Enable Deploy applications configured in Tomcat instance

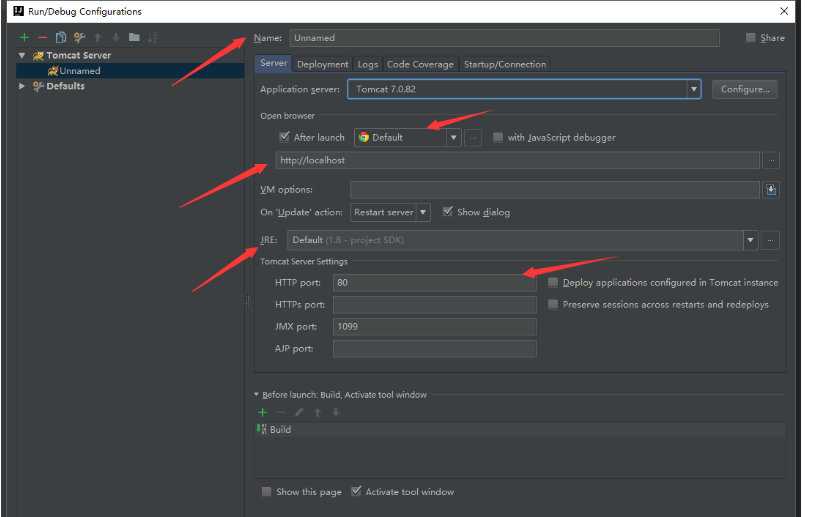[x=553, y=283]
